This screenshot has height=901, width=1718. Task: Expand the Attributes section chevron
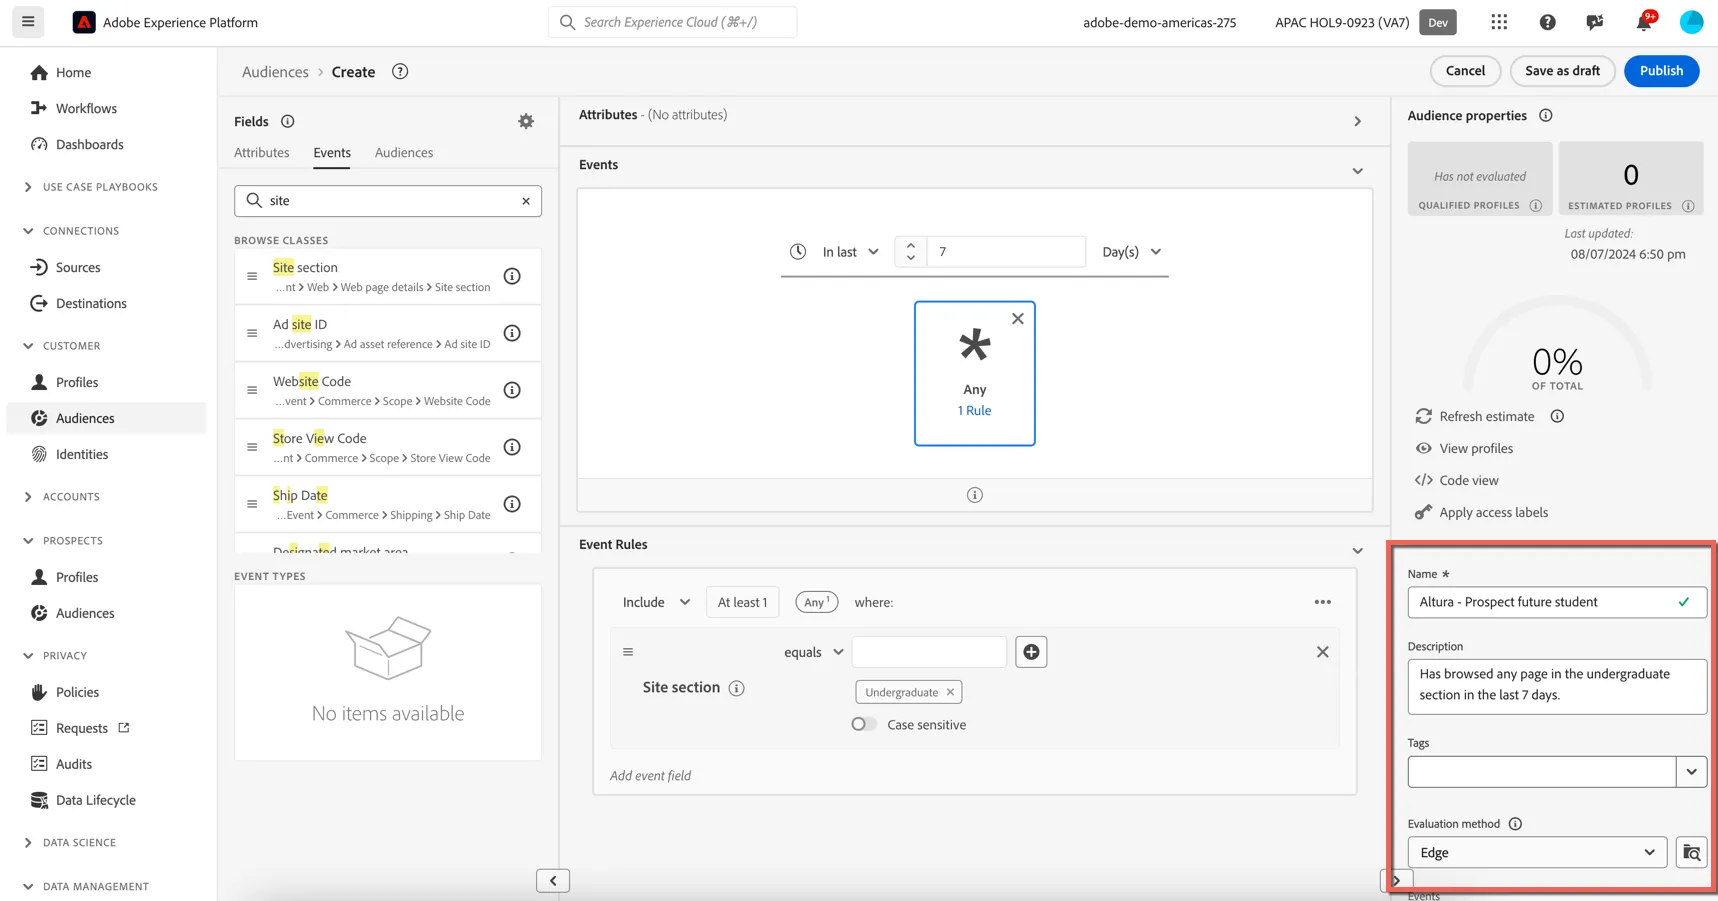pyautogui.click(x=1357, y=122)
